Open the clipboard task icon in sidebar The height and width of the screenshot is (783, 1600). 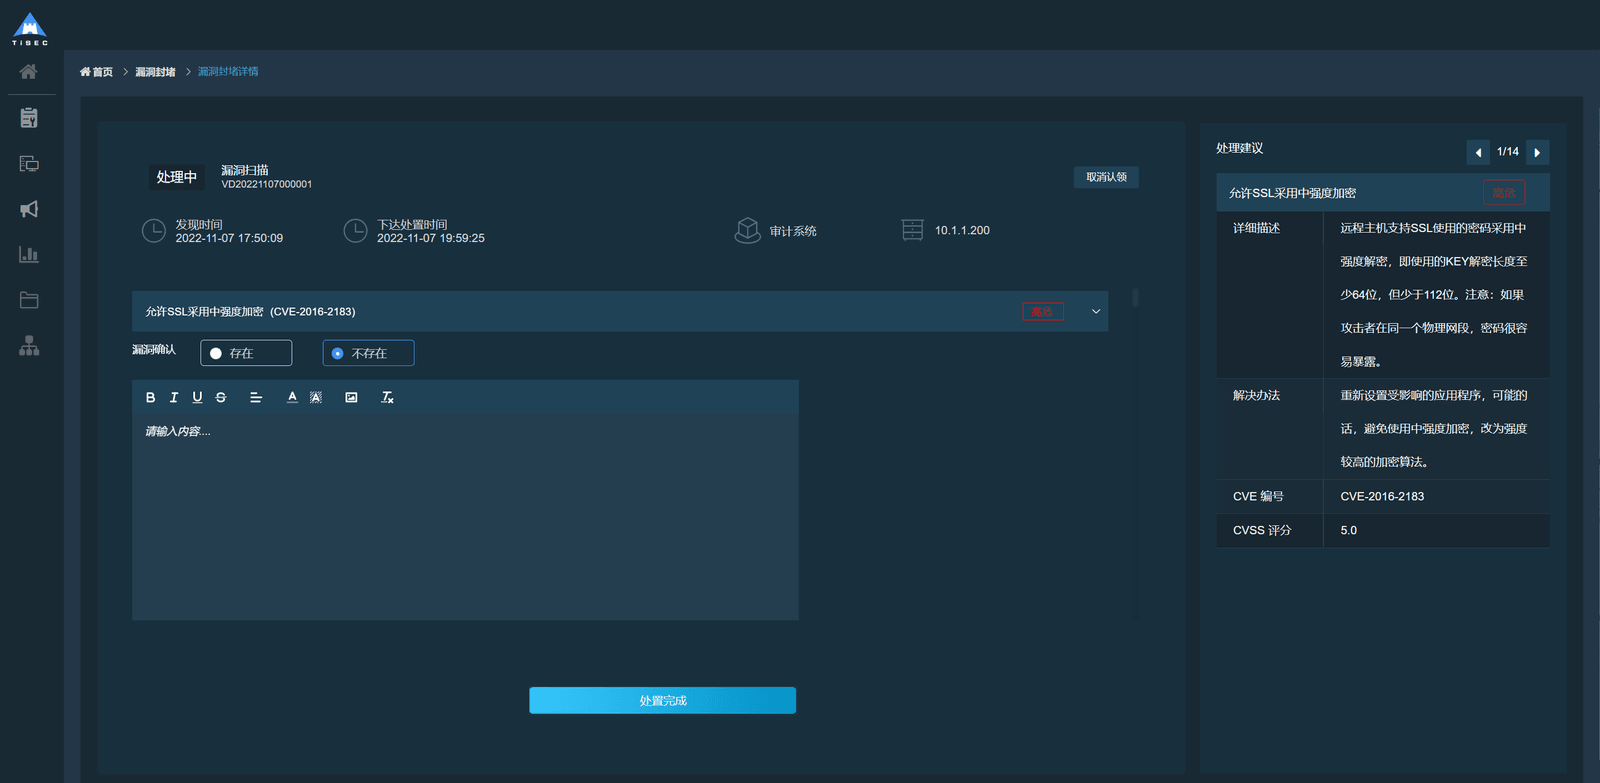pos(29,118)
